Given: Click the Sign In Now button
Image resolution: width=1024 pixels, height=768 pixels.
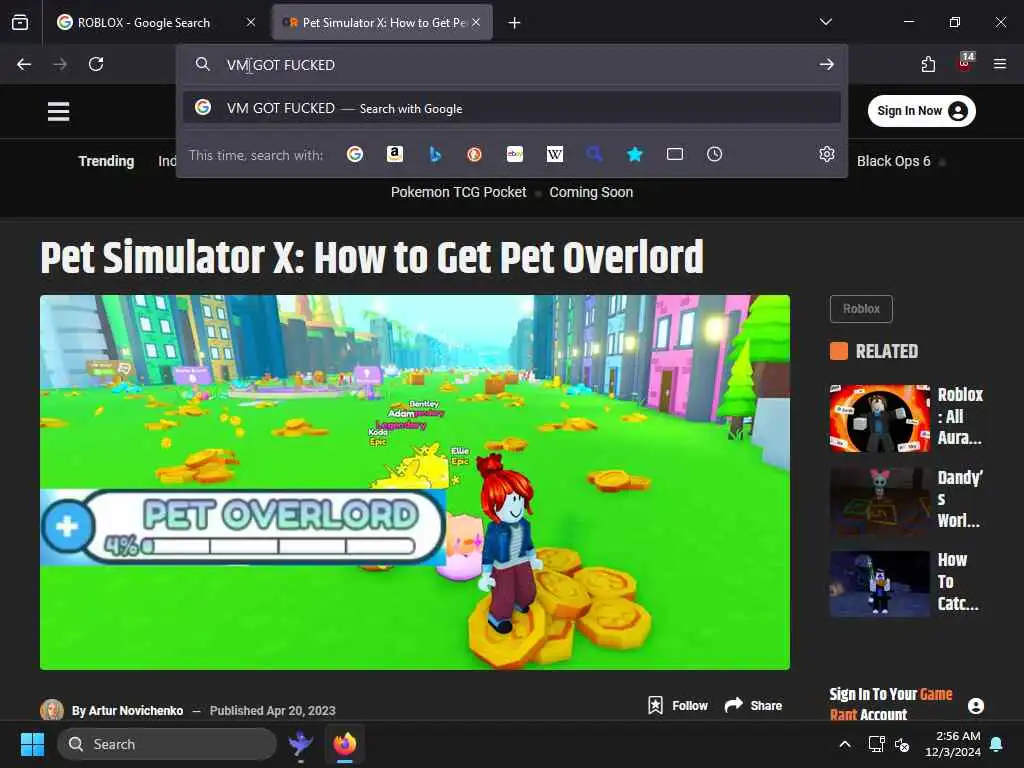Looking at the screenshot, I should (x=921, y=111).
